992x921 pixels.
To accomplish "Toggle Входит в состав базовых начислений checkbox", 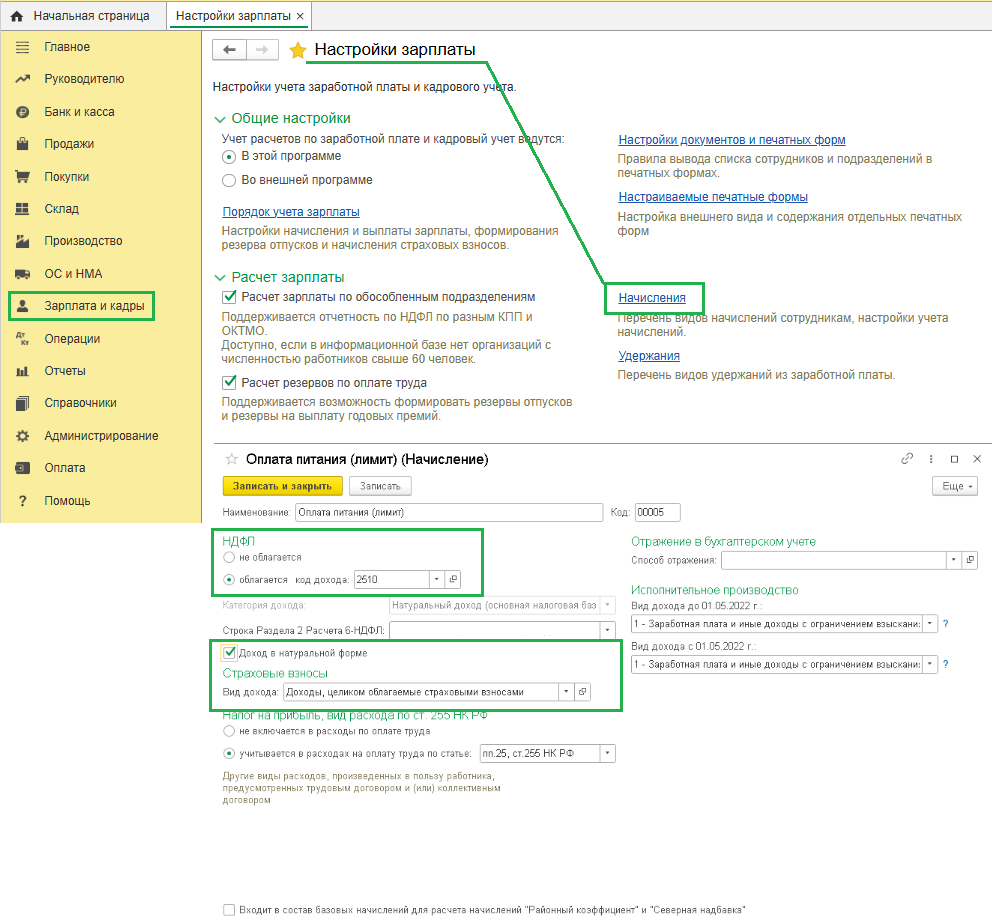I will [229, 910].
